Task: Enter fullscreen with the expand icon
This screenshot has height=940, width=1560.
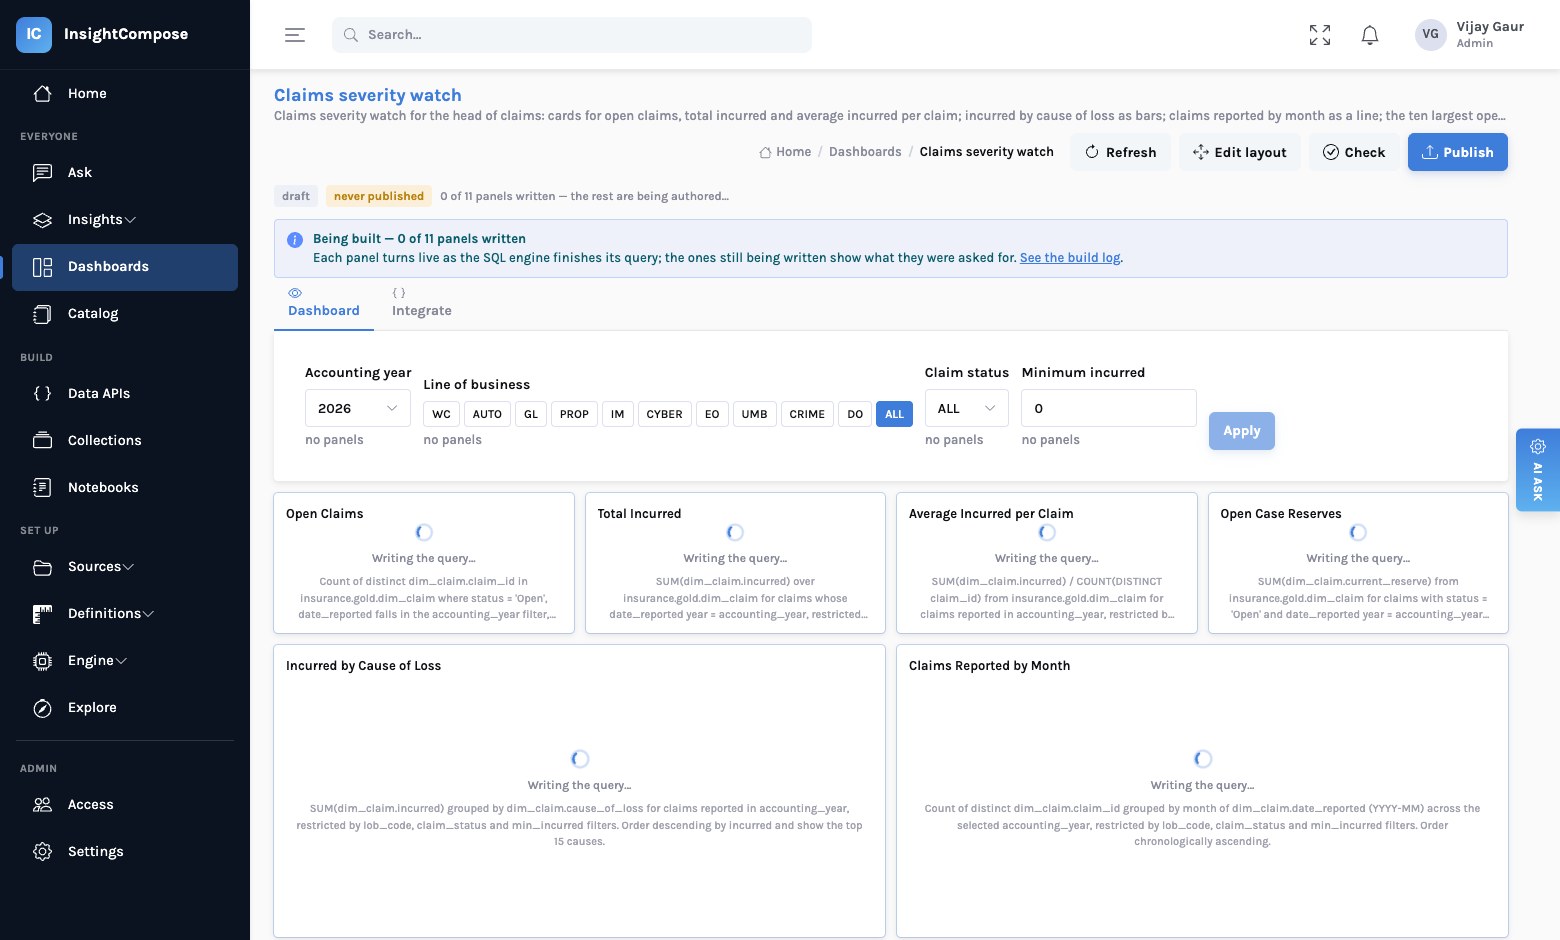Action: (x=1320, y=35)
